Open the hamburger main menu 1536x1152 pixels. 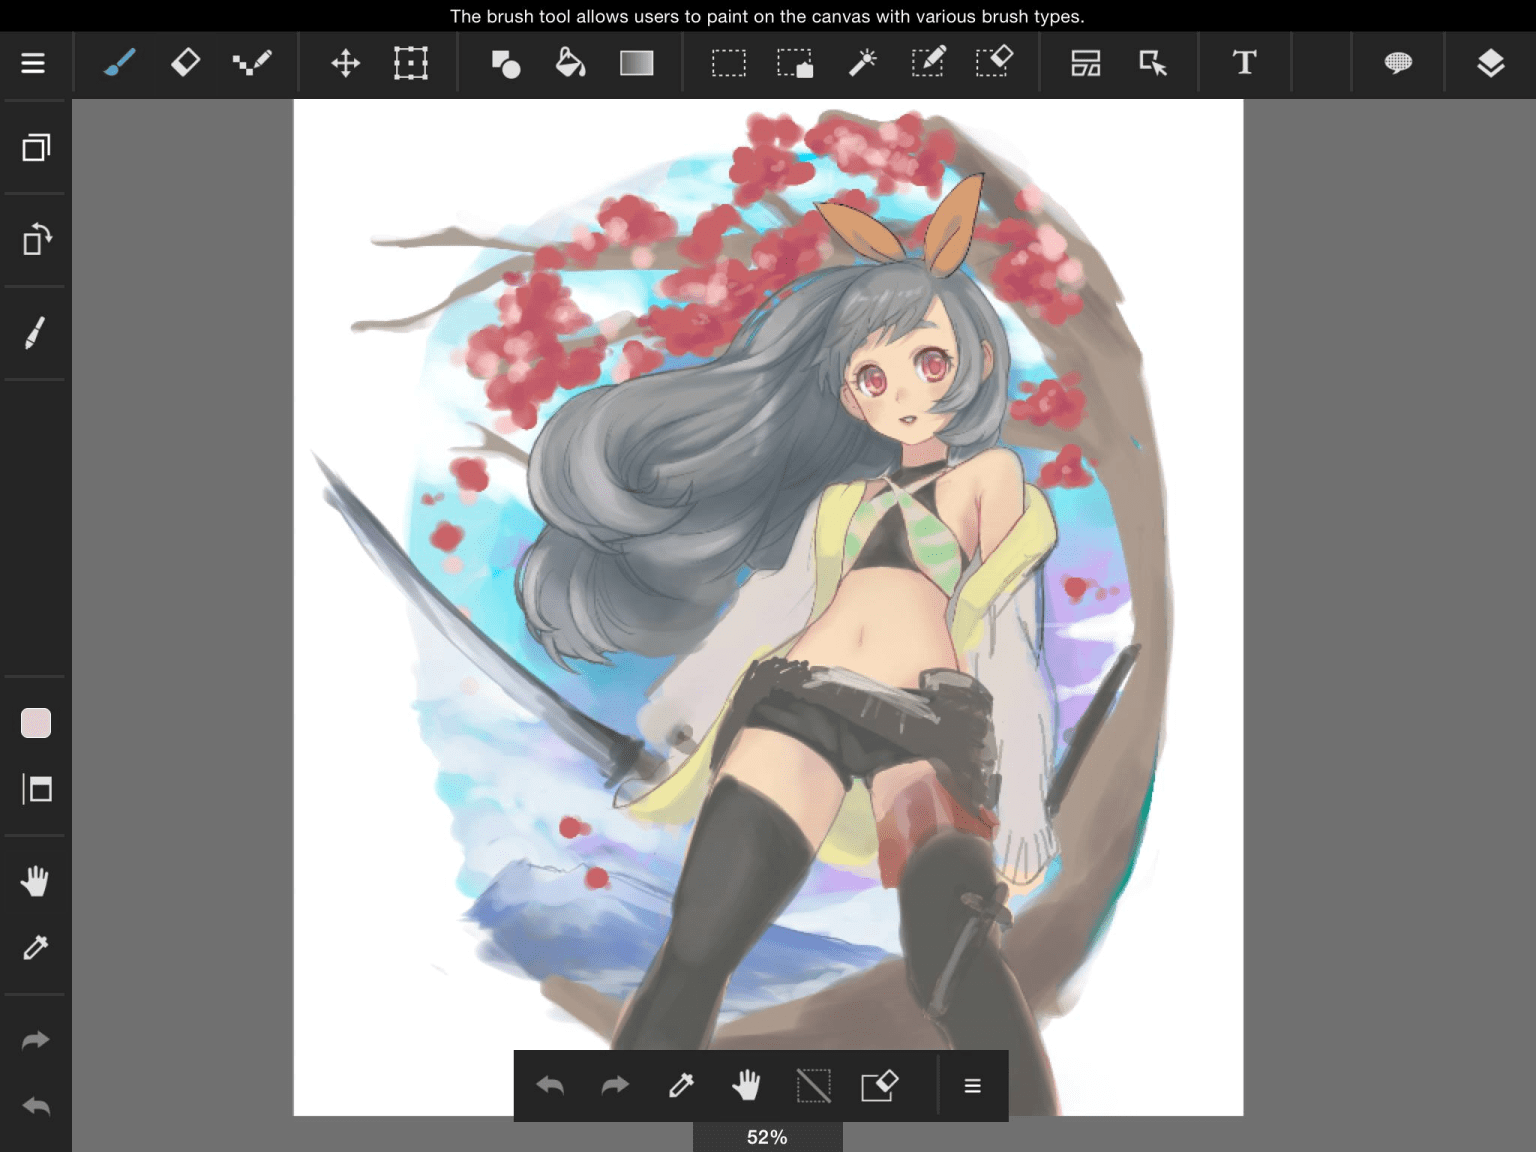click(33, 63)
